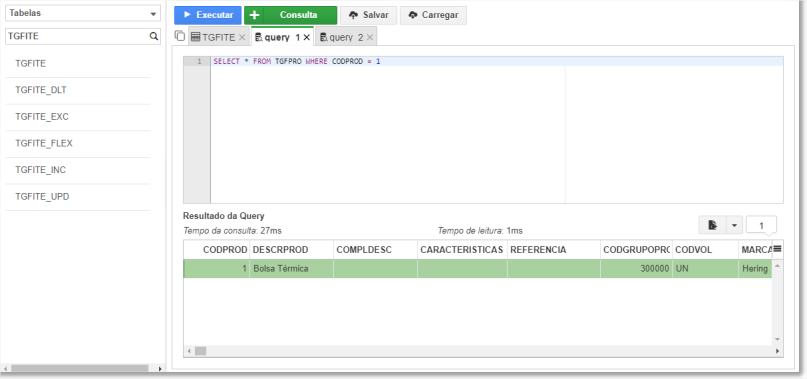
Task: Create a new Consulta
Action: [290, 15]
